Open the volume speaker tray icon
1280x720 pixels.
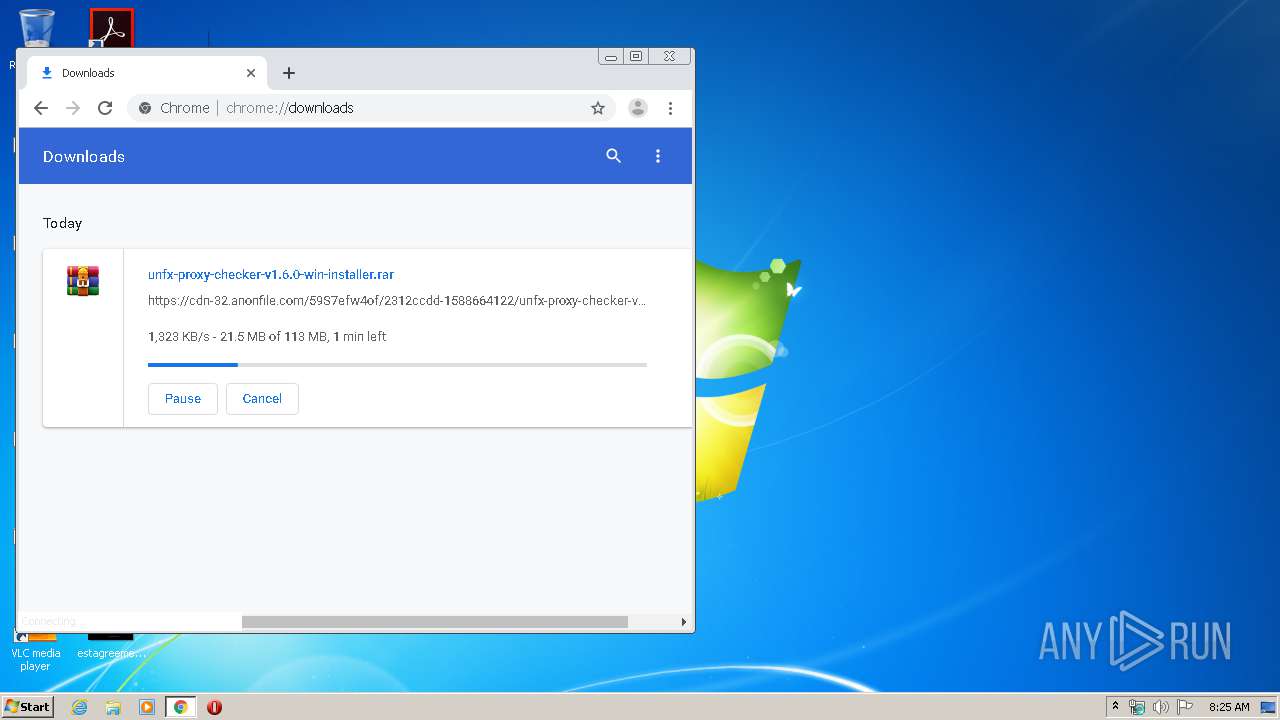(1161, 707)
